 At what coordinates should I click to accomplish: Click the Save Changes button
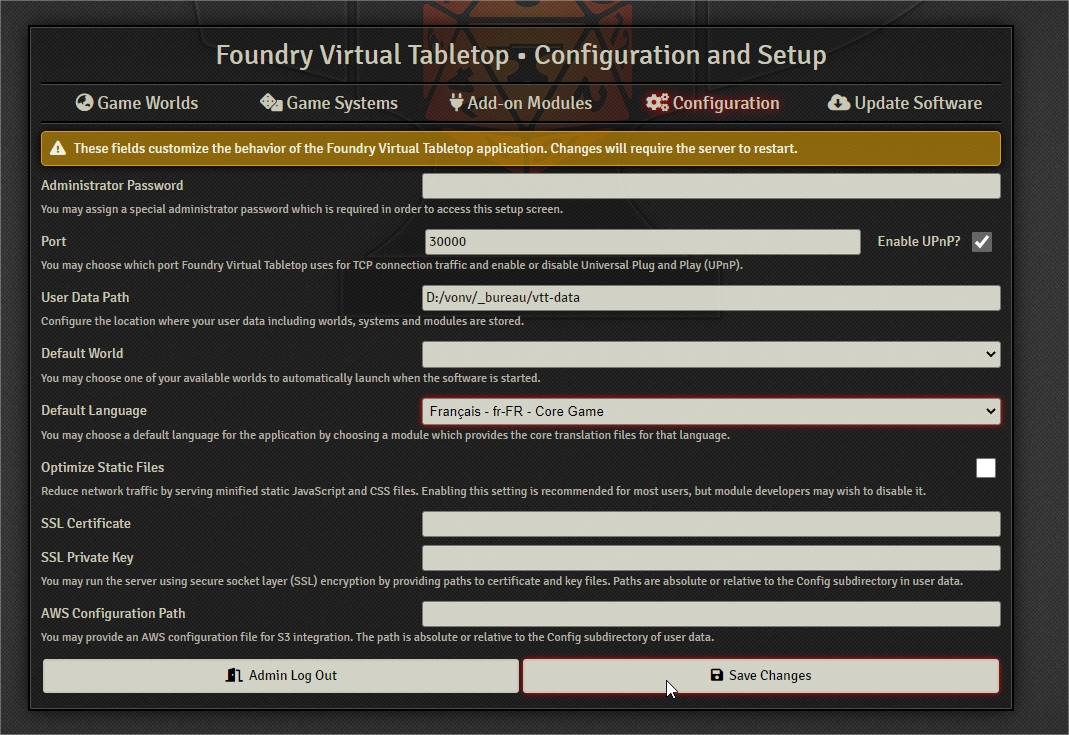click(761, 676)
